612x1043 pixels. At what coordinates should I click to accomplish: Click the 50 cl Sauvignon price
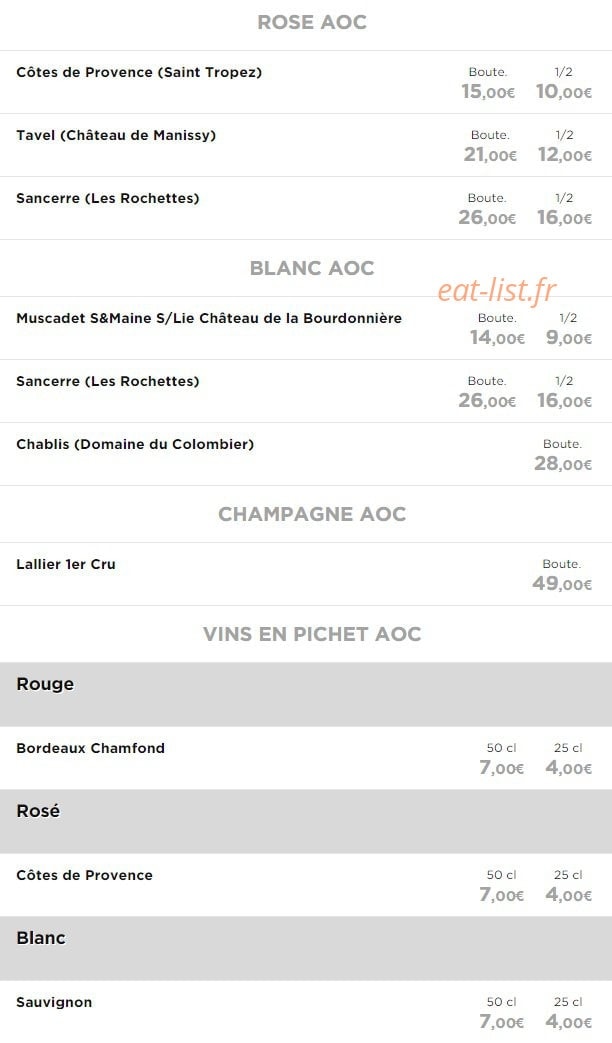(502, 1021)
